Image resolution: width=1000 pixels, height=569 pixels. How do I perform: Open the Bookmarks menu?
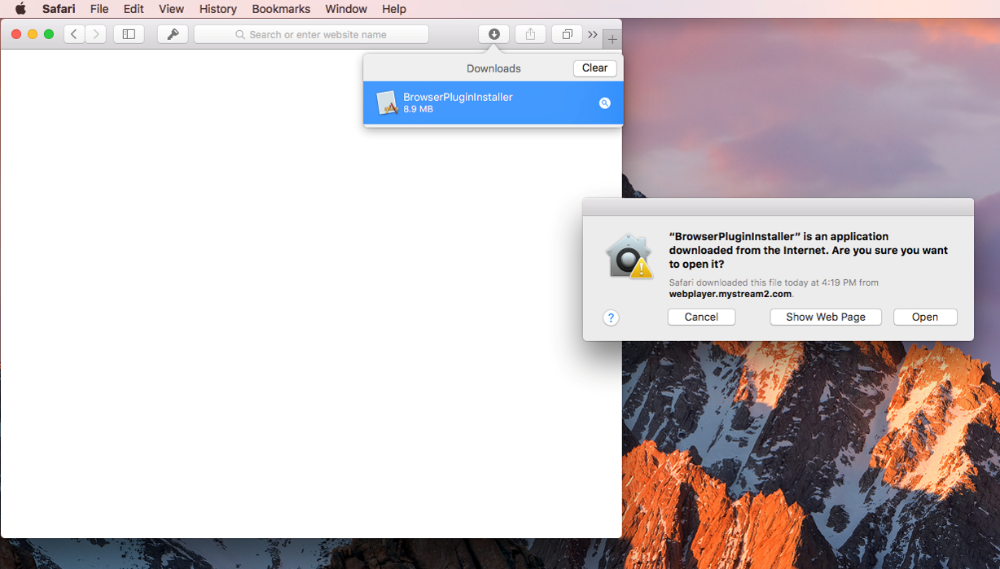click(281, 9)
